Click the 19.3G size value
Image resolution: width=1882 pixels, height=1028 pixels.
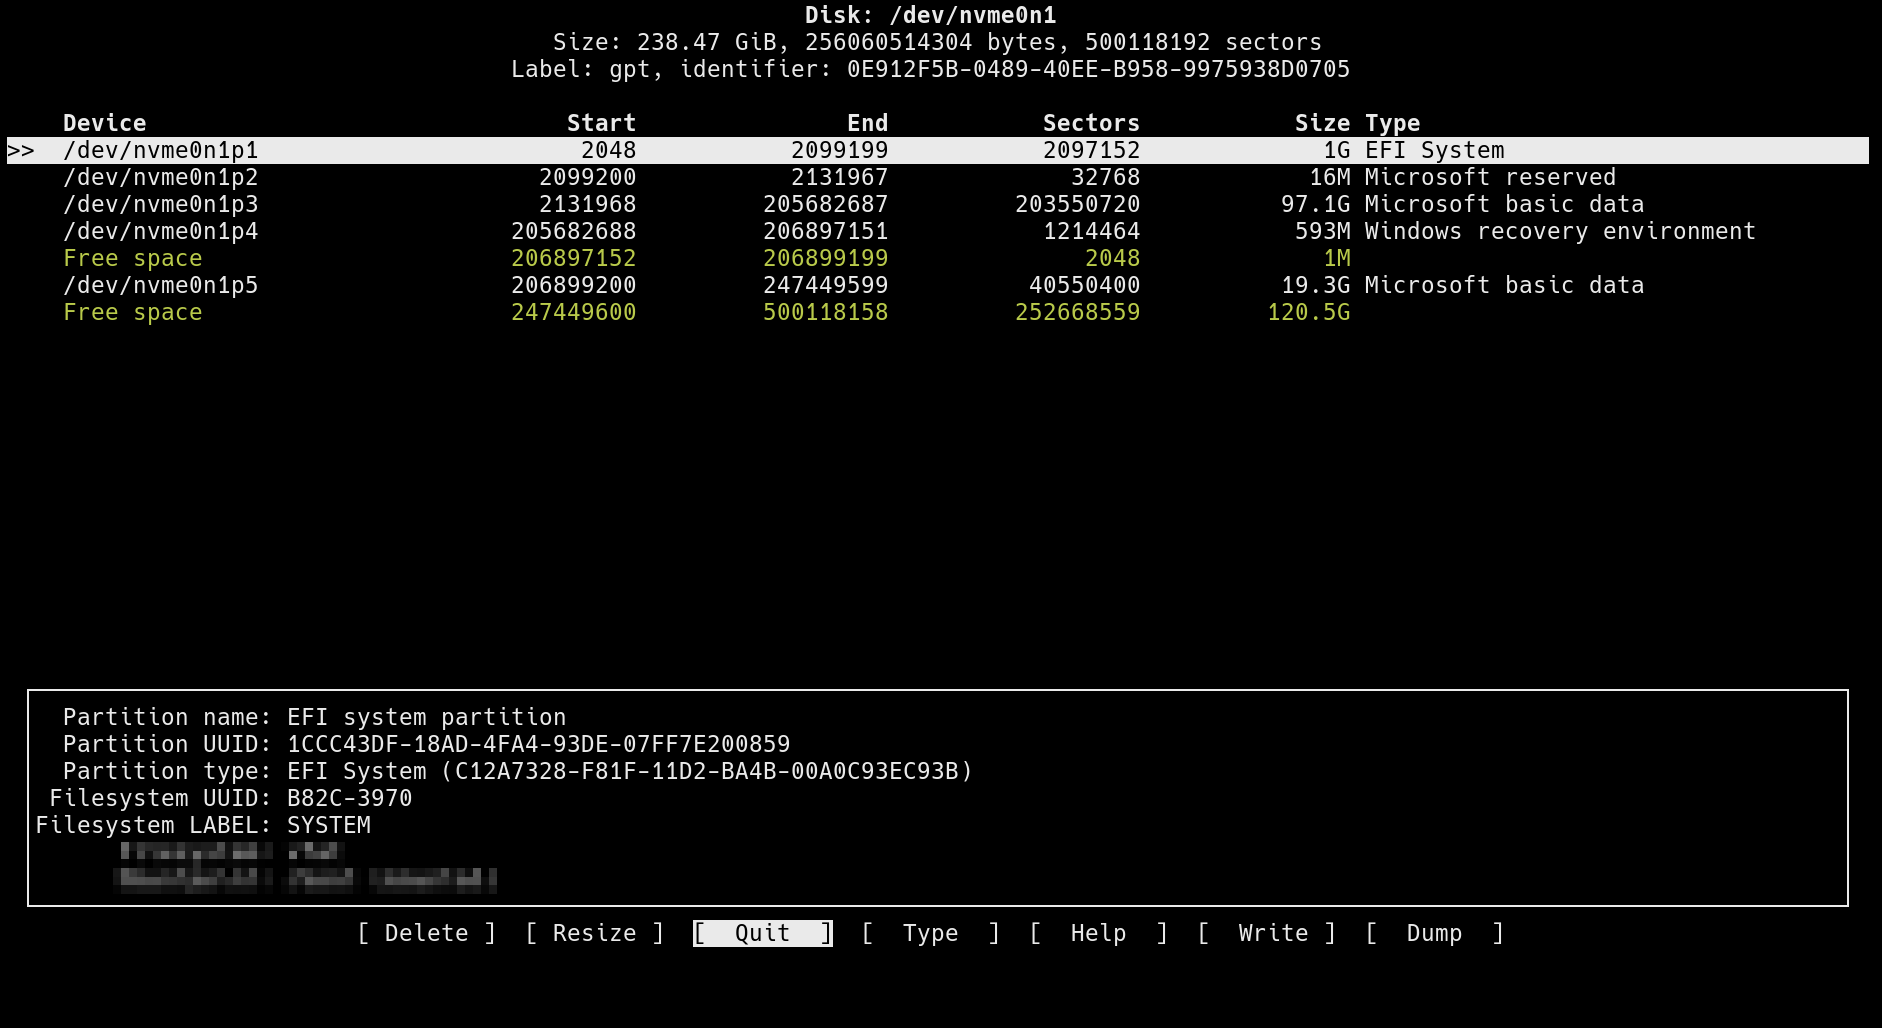pos(1315,285)
